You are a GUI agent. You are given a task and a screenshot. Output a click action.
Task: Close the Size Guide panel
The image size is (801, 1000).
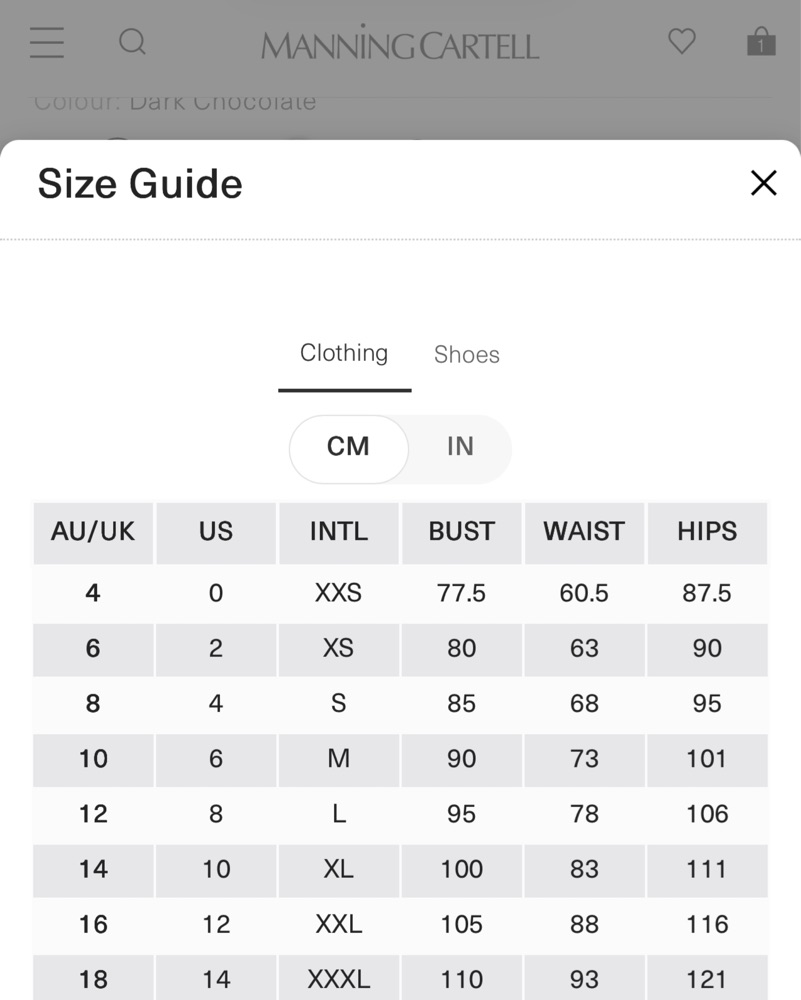(763, 183)
